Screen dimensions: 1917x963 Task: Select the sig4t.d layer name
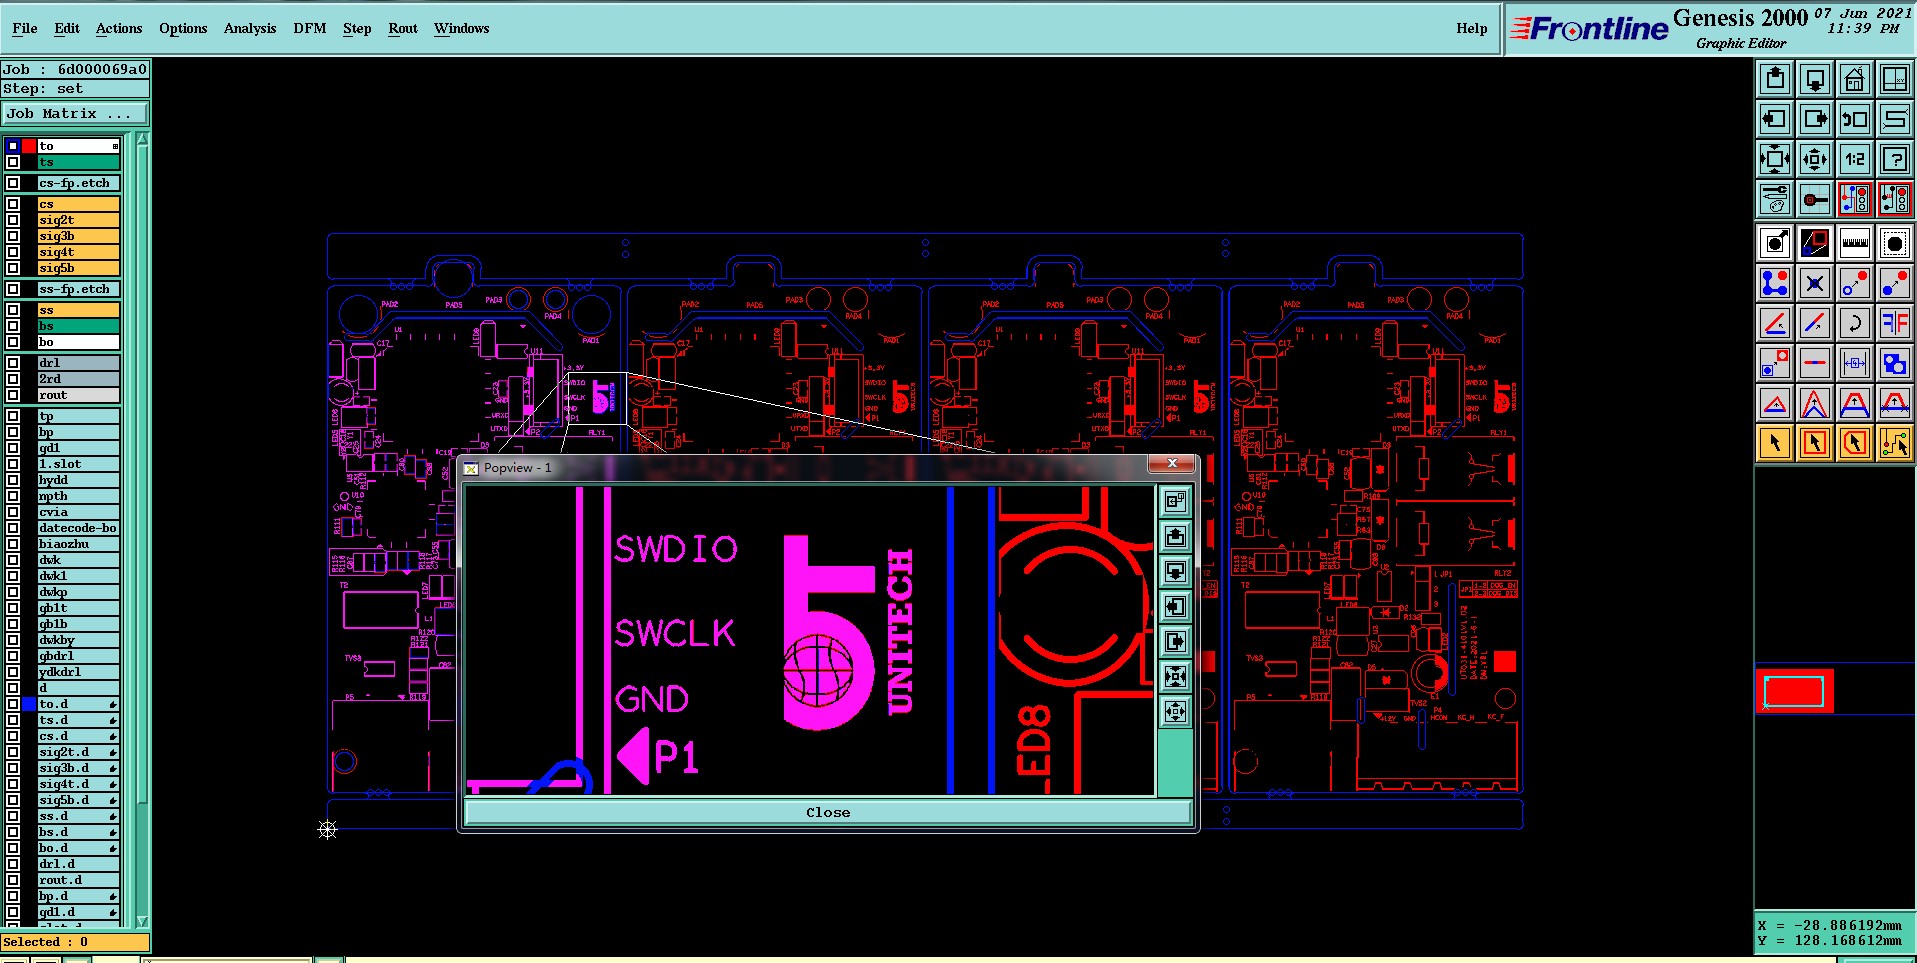(x=79, y=784)
